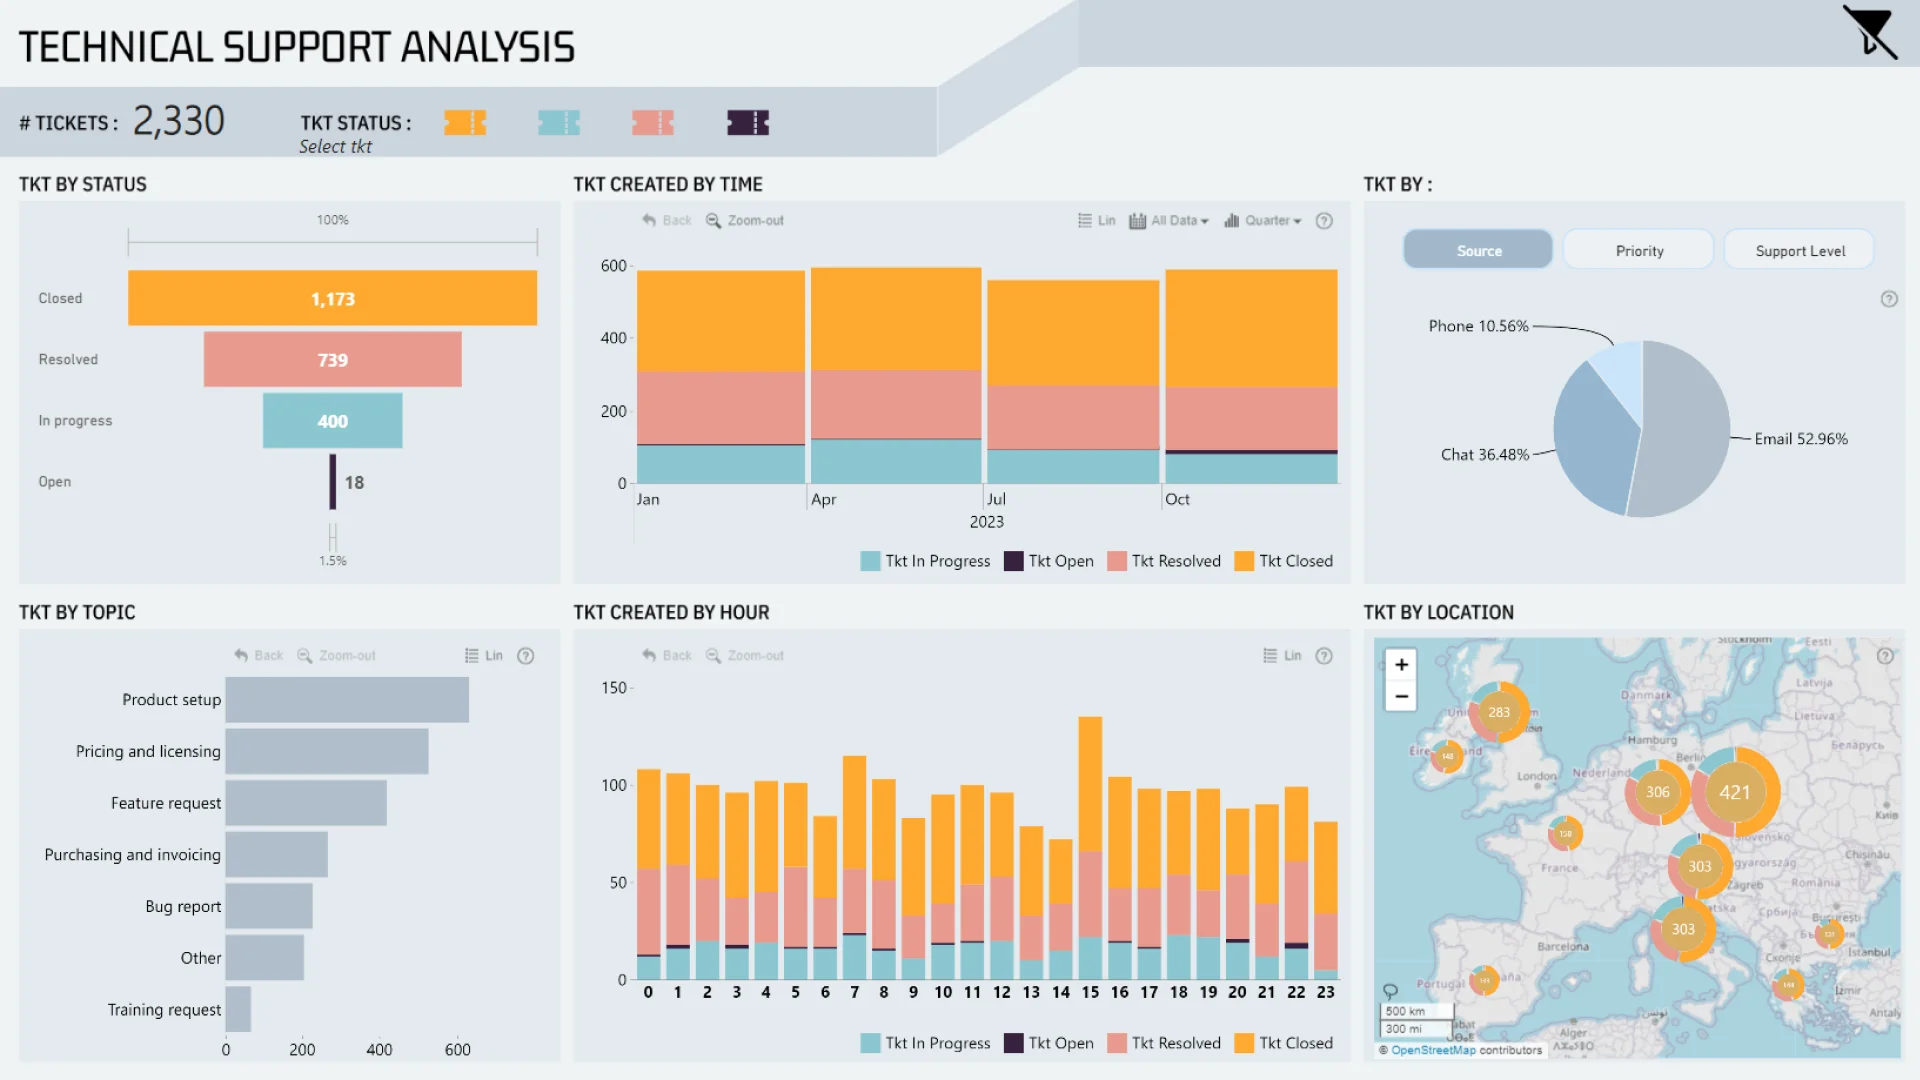
Task: Click Zoom-out in Tkt Created By Hour chart
Action: click(x=745, y=655)
